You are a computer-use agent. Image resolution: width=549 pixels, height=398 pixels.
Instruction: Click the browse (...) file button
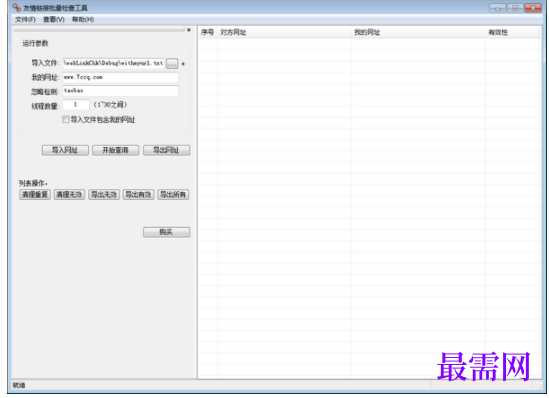[x=172, y=64]
